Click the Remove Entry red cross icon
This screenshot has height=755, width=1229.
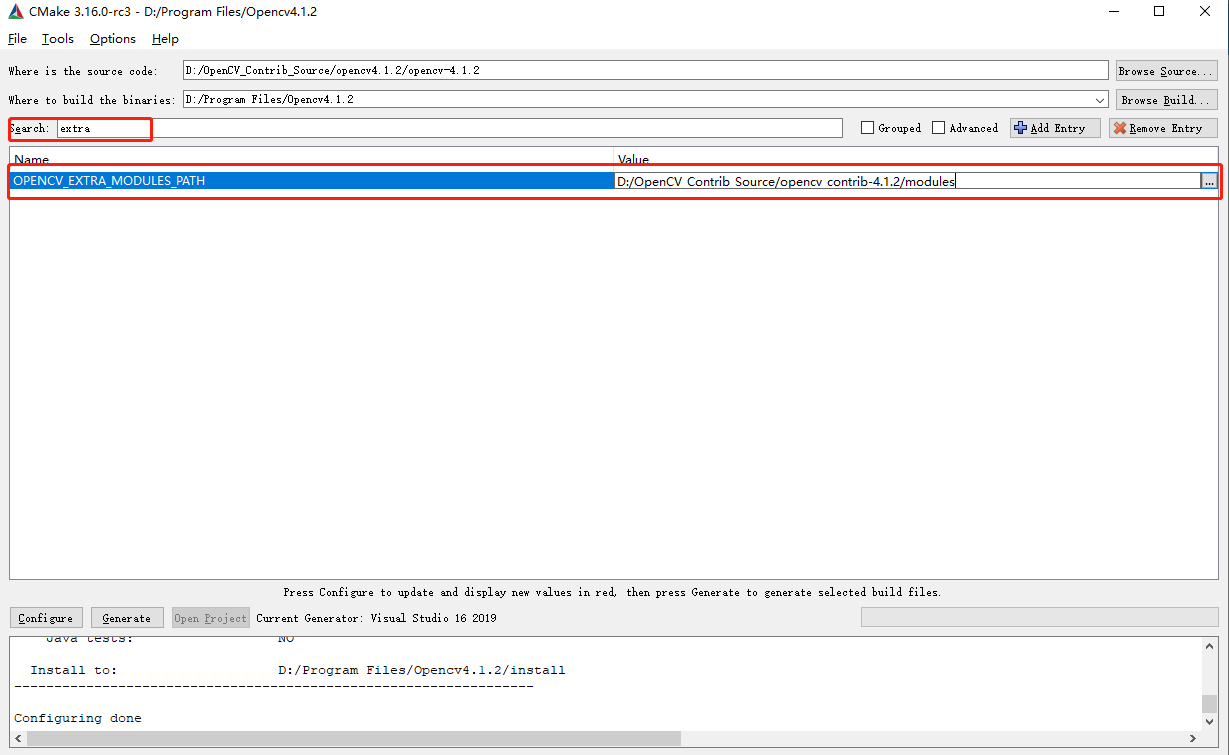click(1120, 128)
